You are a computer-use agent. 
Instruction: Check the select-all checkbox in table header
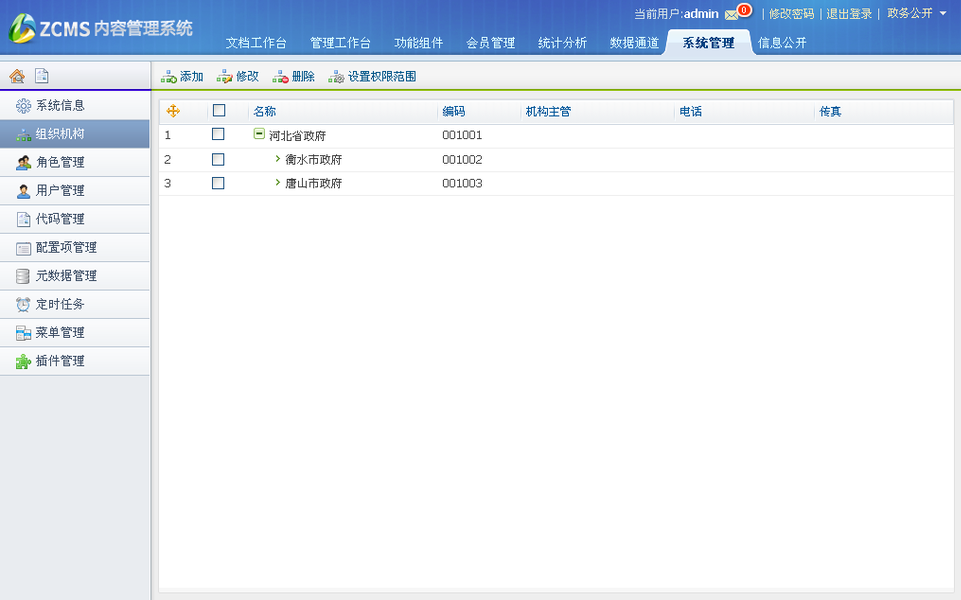[218, 111]
